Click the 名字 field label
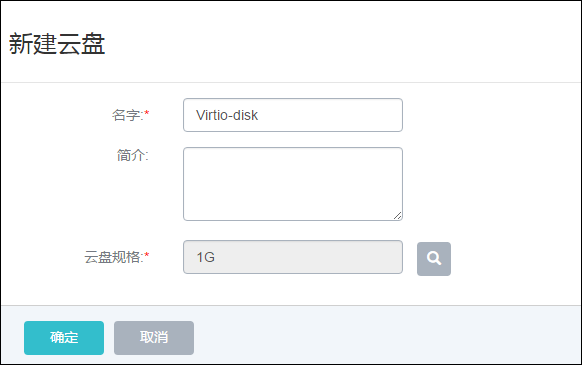 click(127, 115)
